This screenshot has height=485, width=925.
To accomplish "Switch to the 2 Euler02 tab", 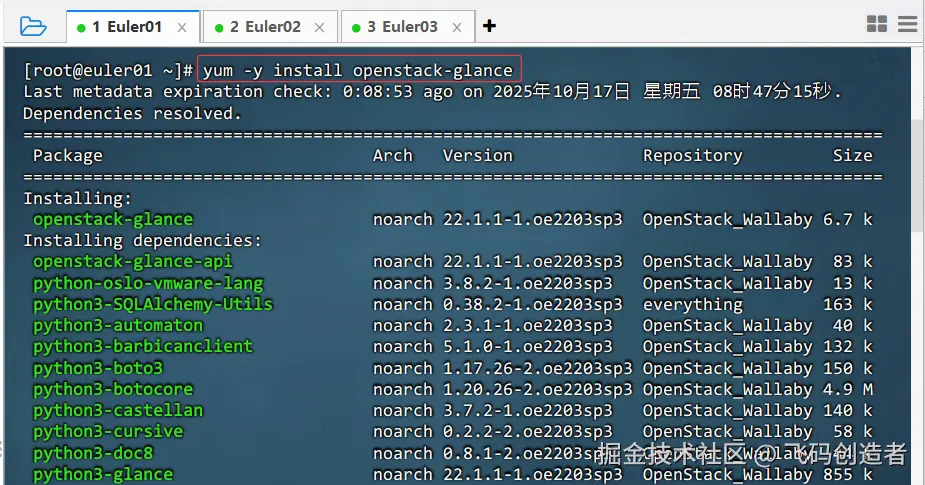I will [270, 27].
